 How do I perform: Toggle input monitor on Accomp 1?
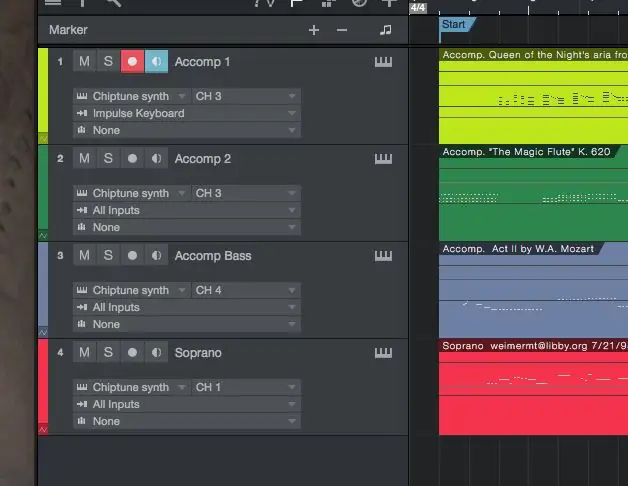157,61
